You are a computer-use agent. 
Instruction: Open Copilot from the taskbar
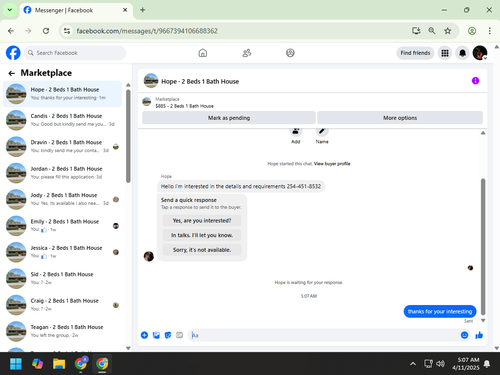click(x=37, y=364)
